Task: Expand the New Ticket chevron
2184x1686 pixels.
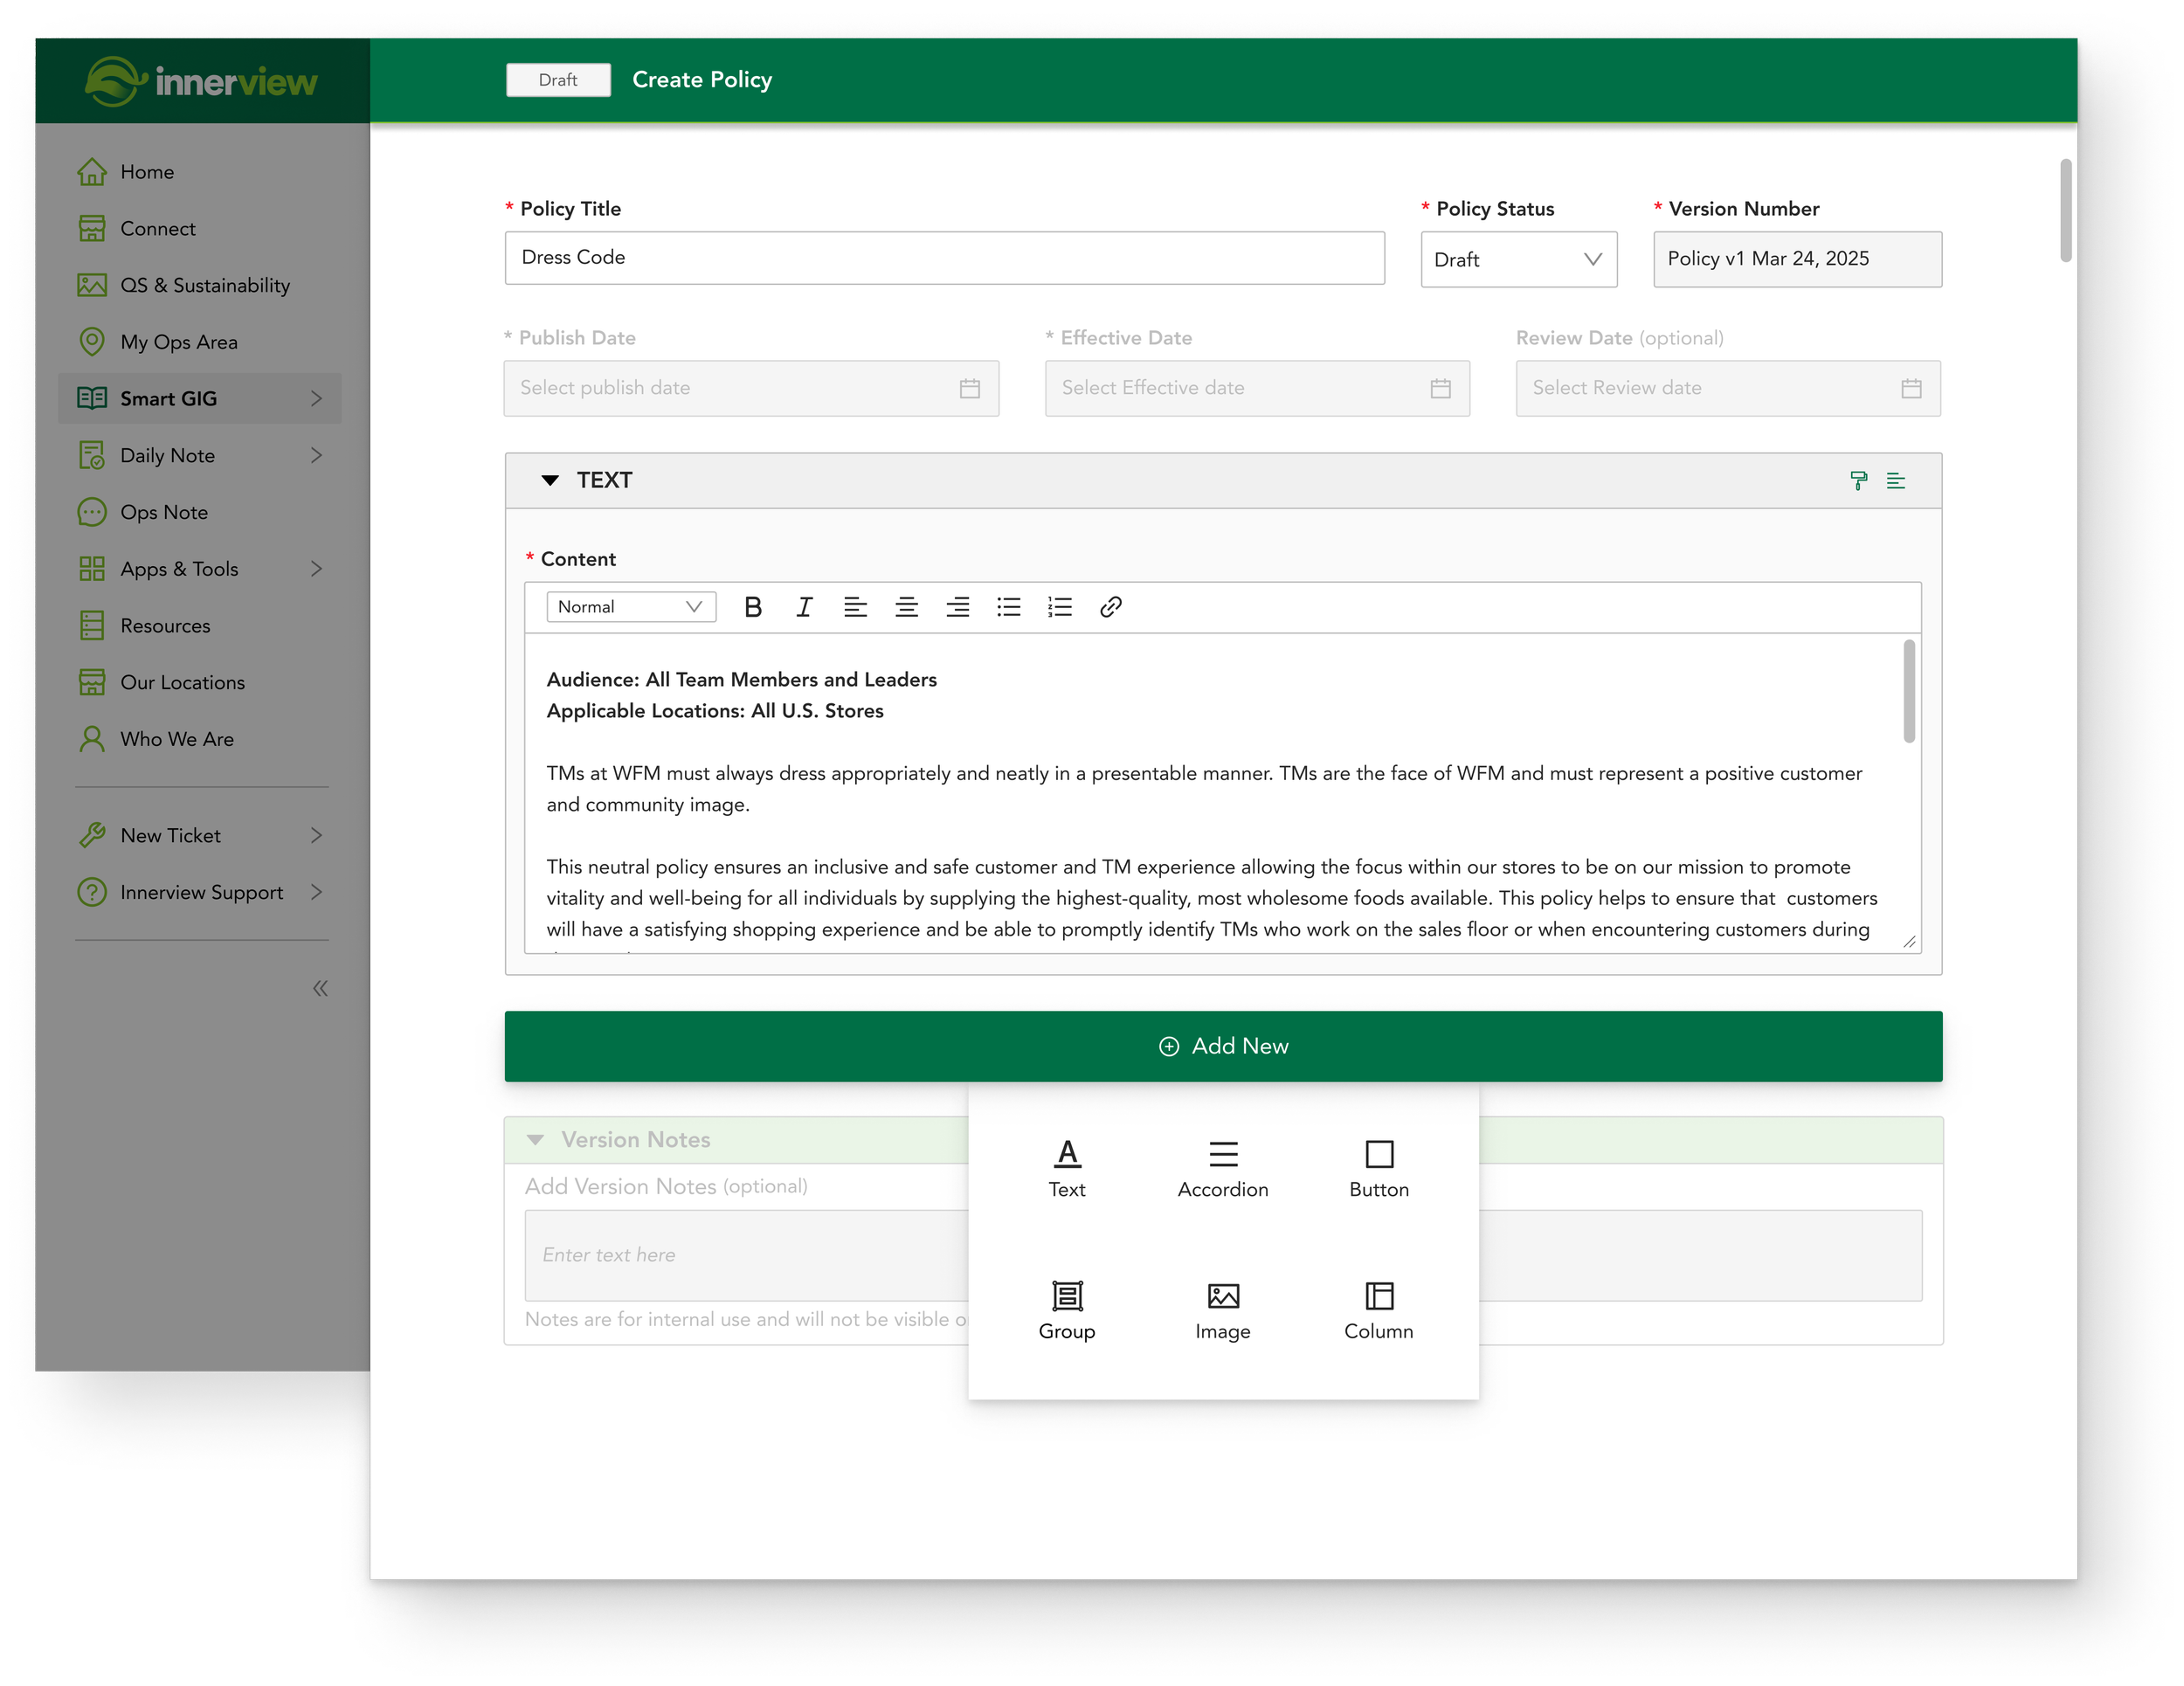Action: (x=316, y=836)
